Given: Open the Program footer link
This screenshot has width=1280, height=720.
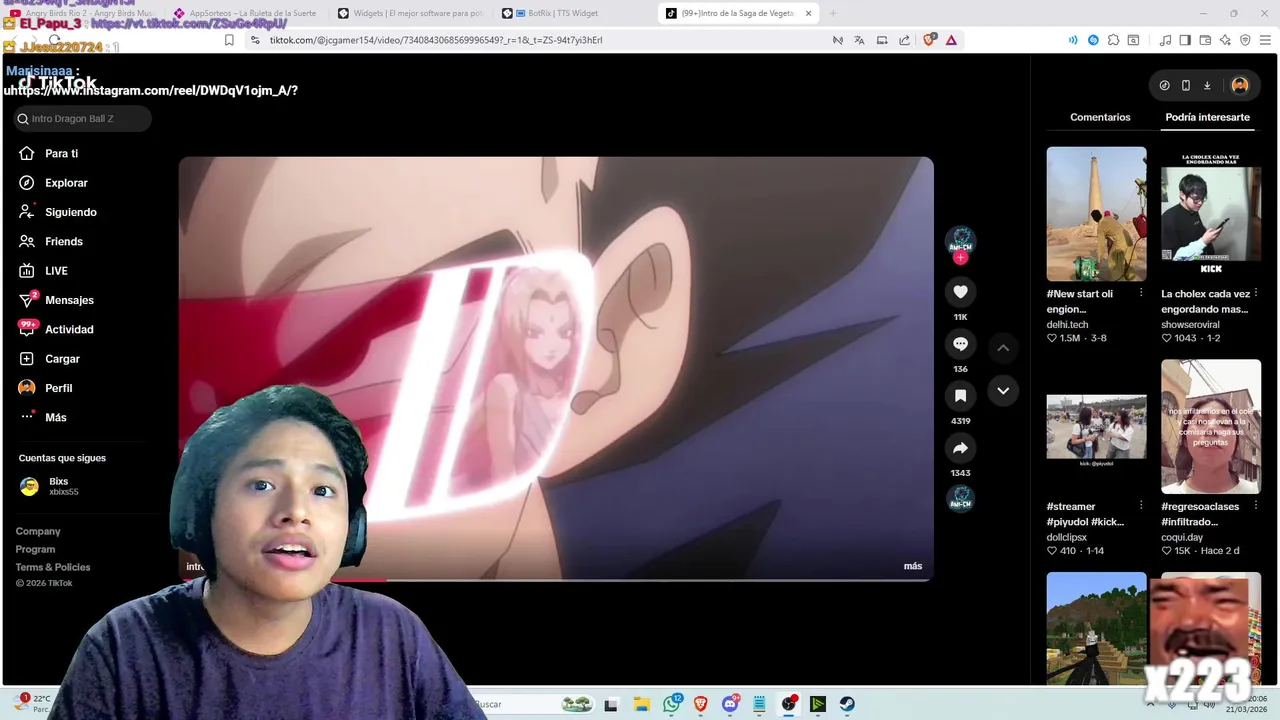Looking at the screenshot, I should (x=35, y=549).
